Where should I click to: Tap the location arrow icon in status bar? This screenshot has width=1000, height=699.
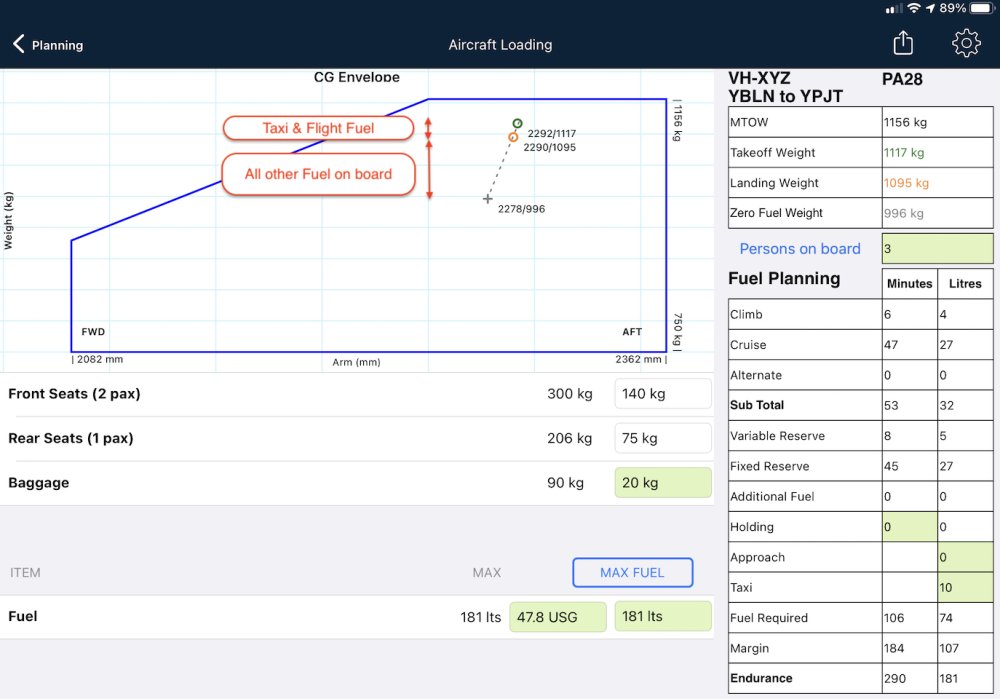click(930, 8)
